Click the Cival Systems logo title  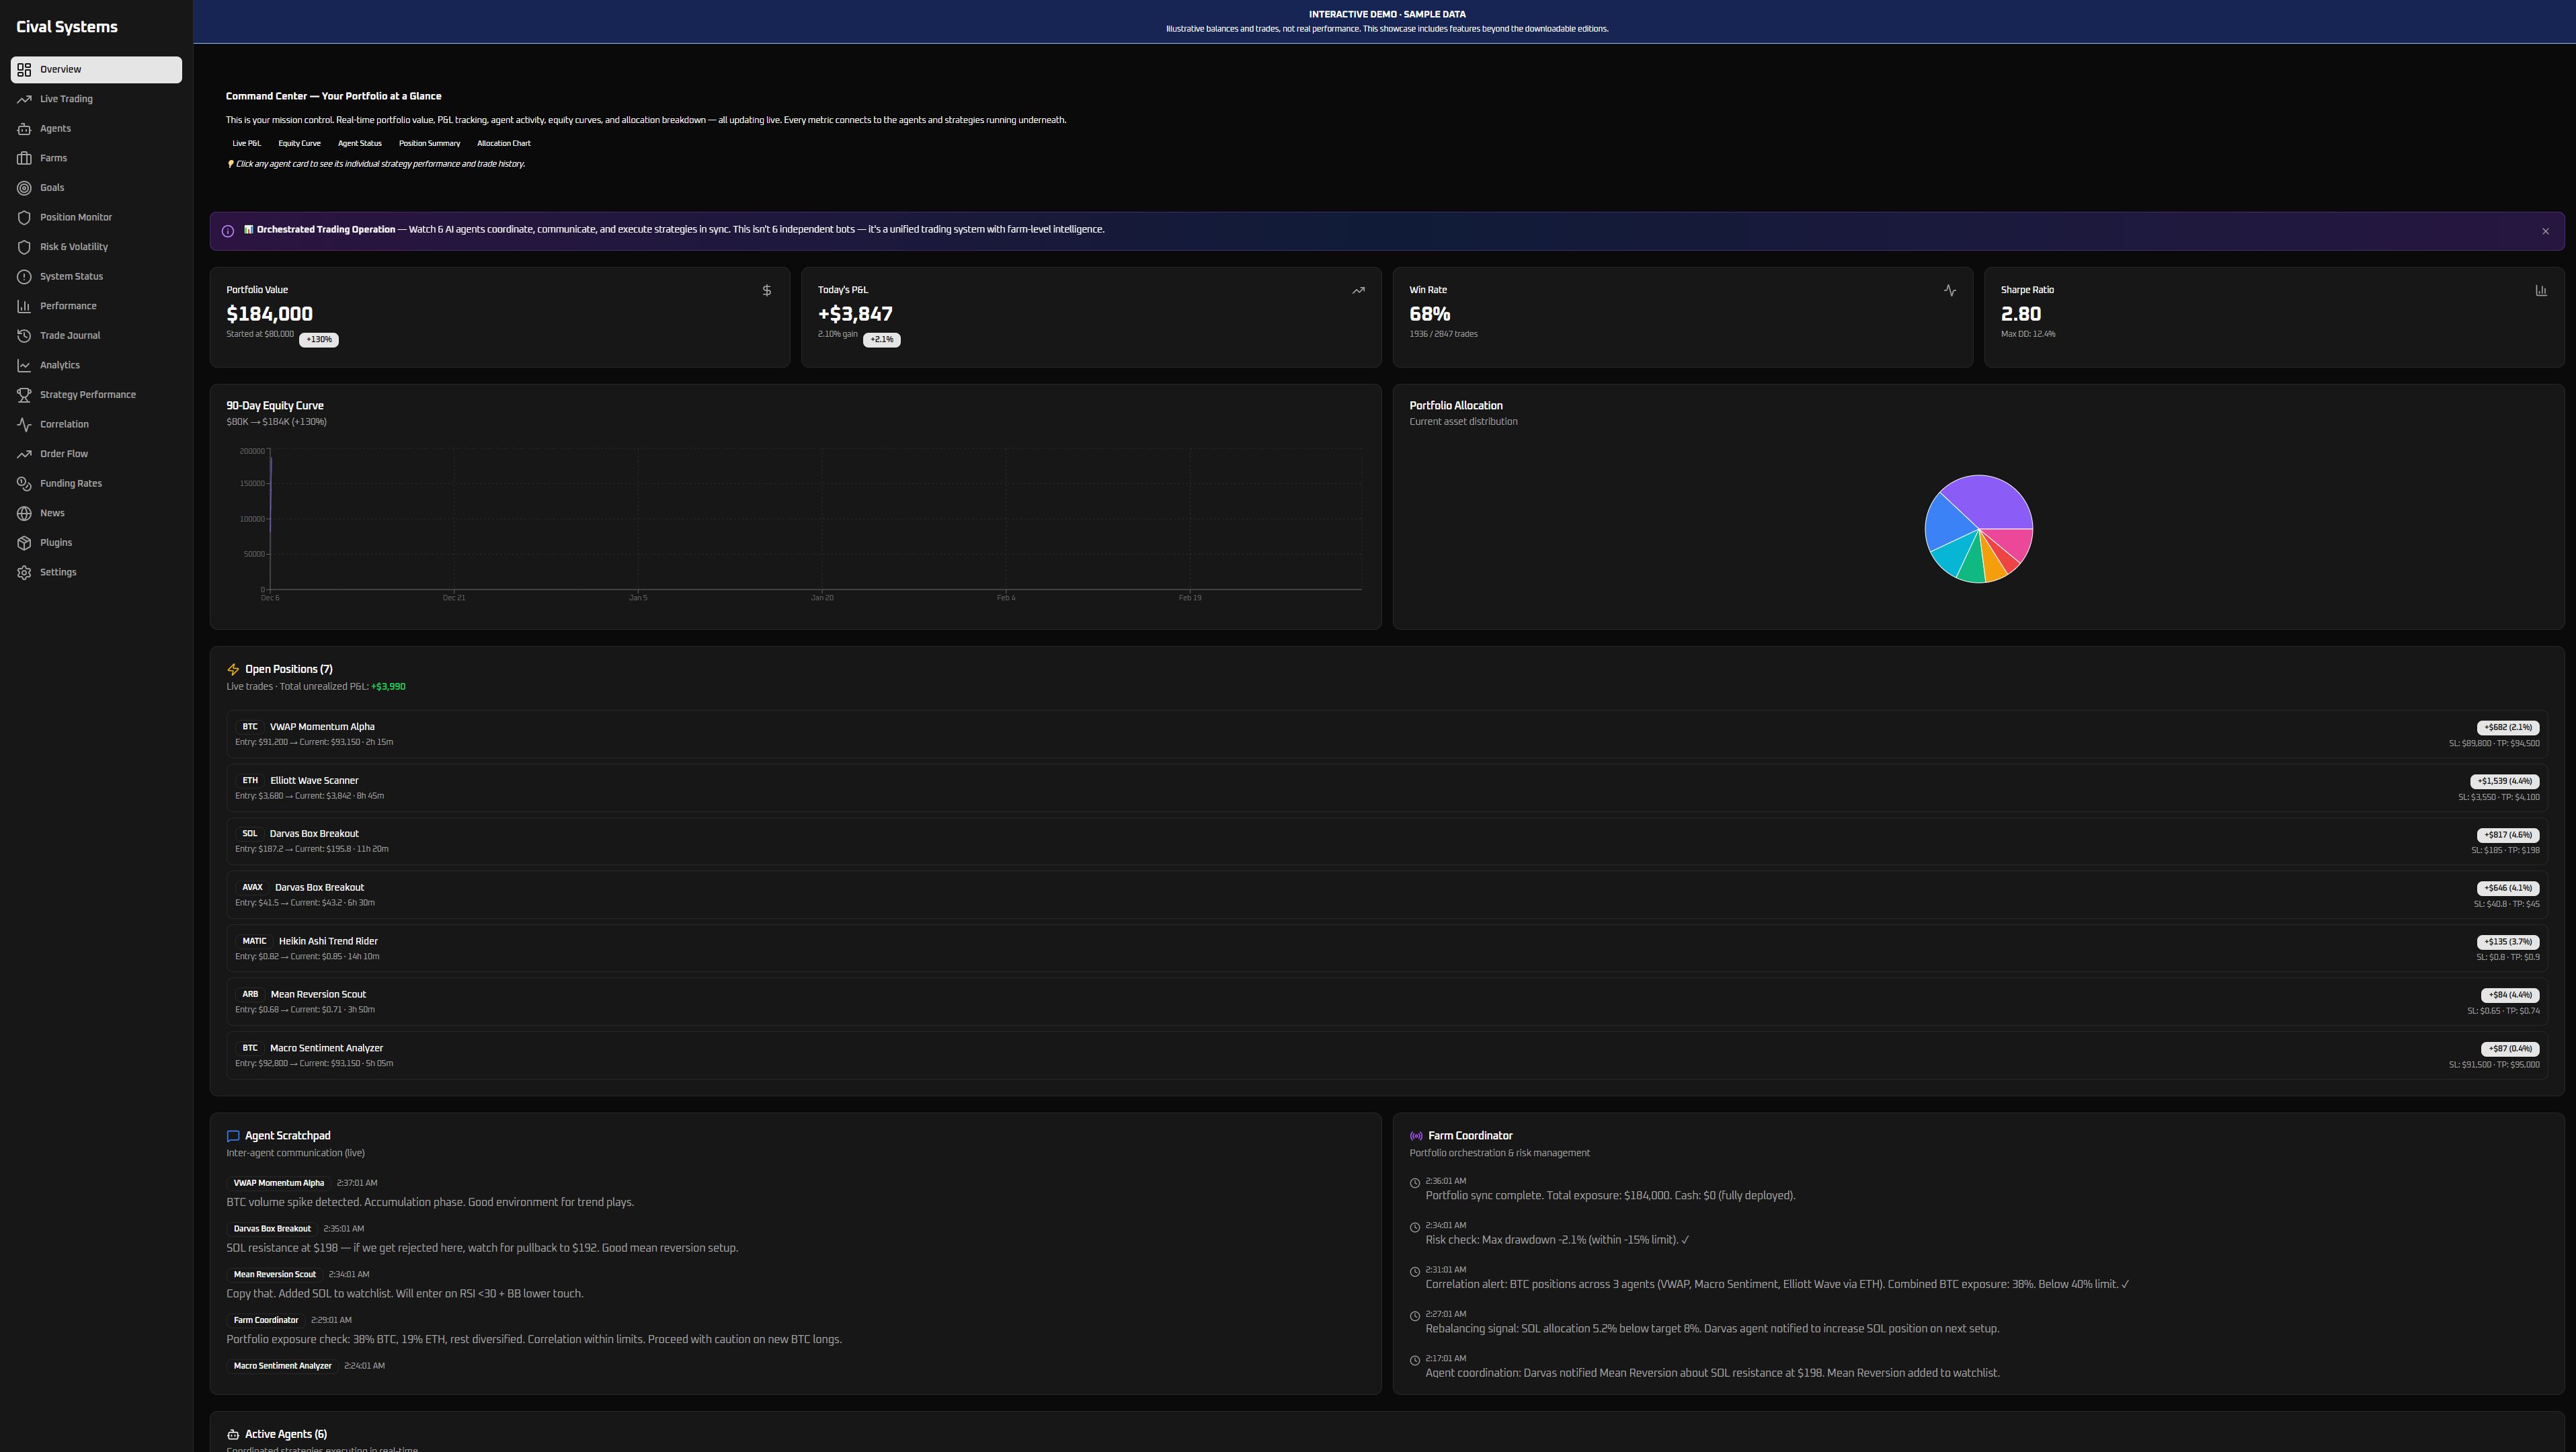(x=67, y=27)
